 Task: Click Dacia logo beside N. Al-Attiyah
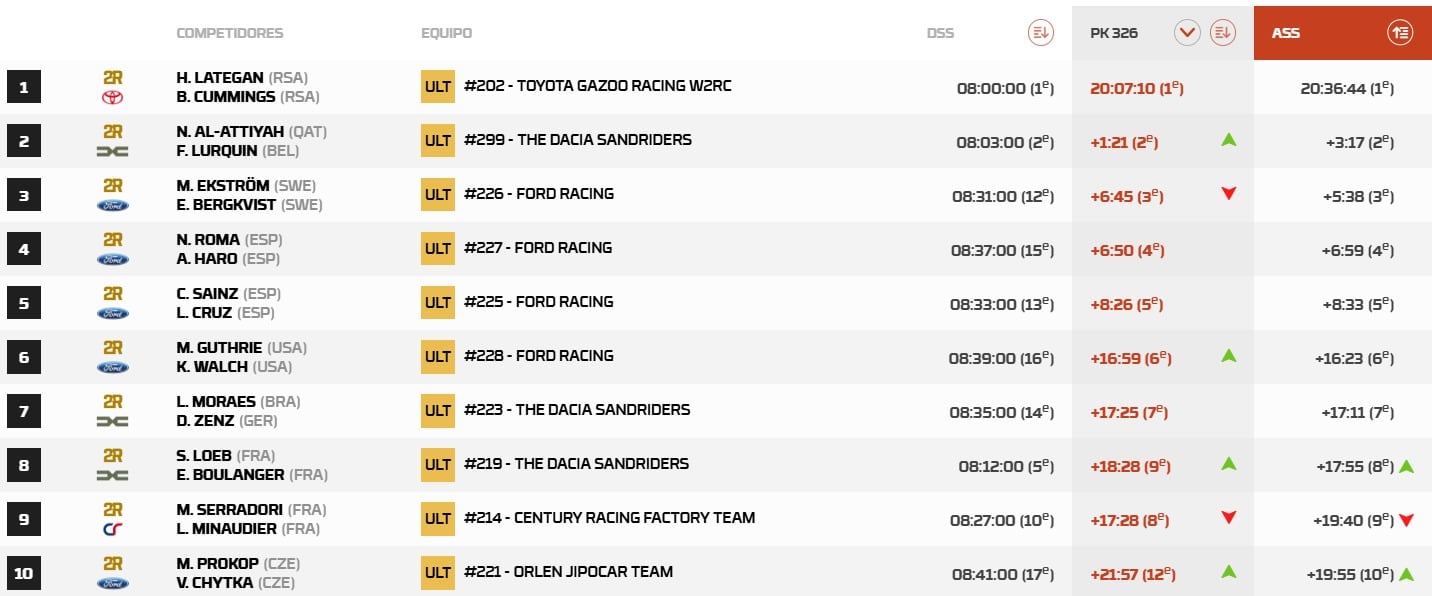[x=112, y=151]
